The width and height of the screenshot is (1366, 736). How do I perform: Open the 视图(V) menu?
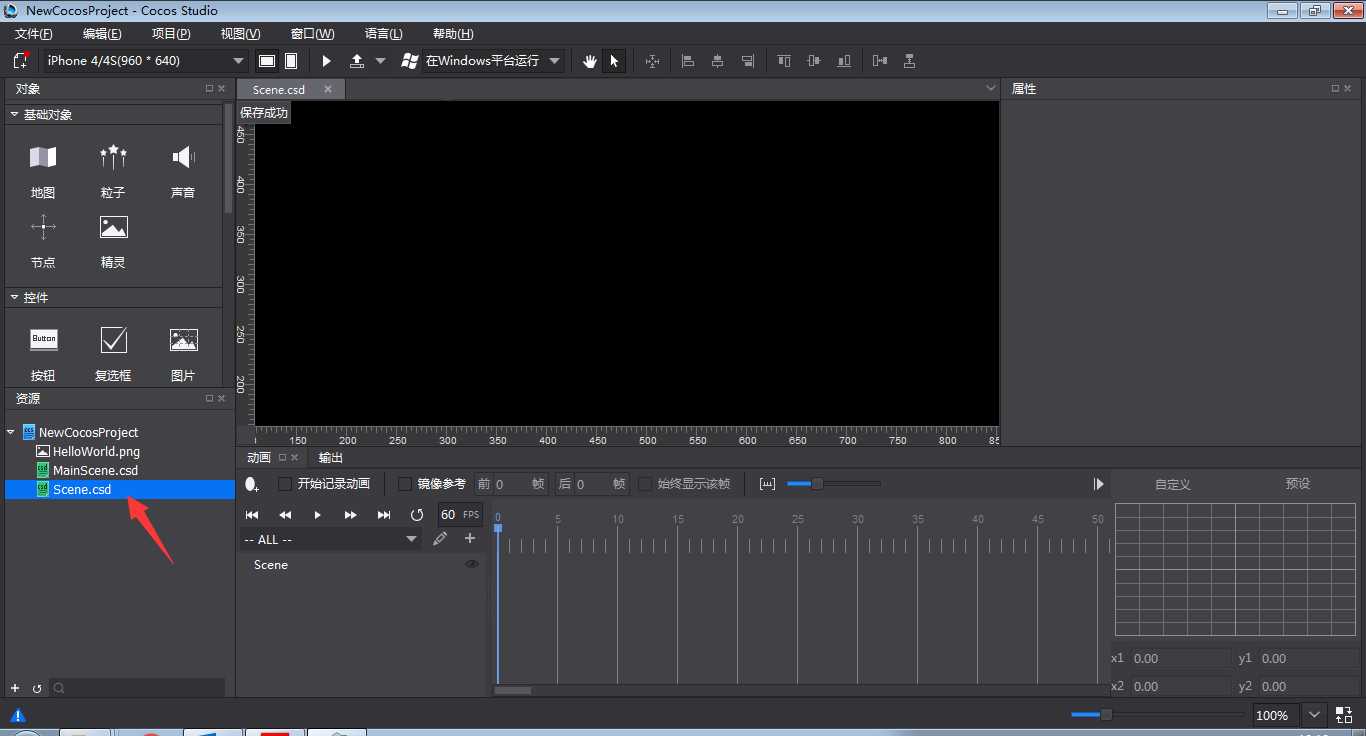tap(240, 34)
